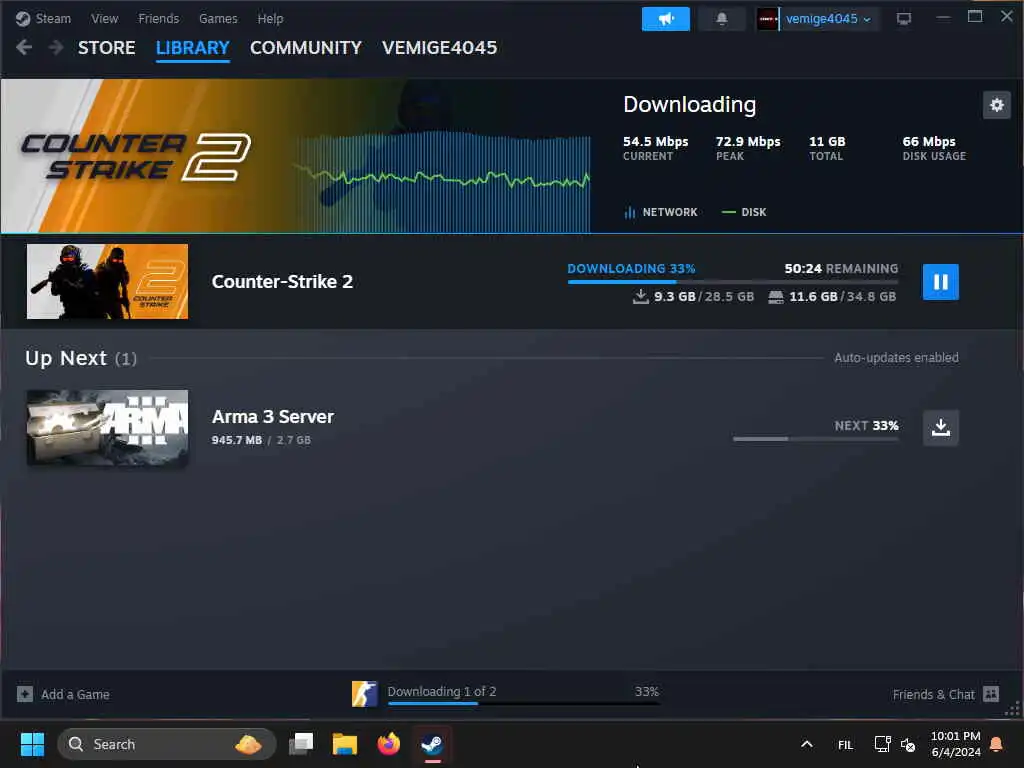1024x768 pixels.
Task: Open the announcements megaphone button
Action: pos(665,19)
